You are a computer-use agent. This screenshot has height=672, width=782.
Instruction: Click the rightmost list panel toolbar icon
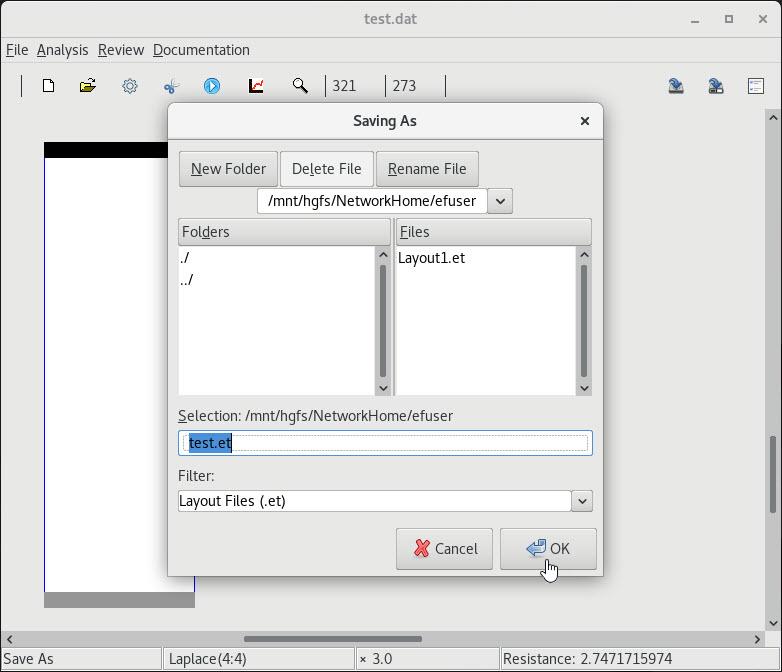click(x=756, y=86)
